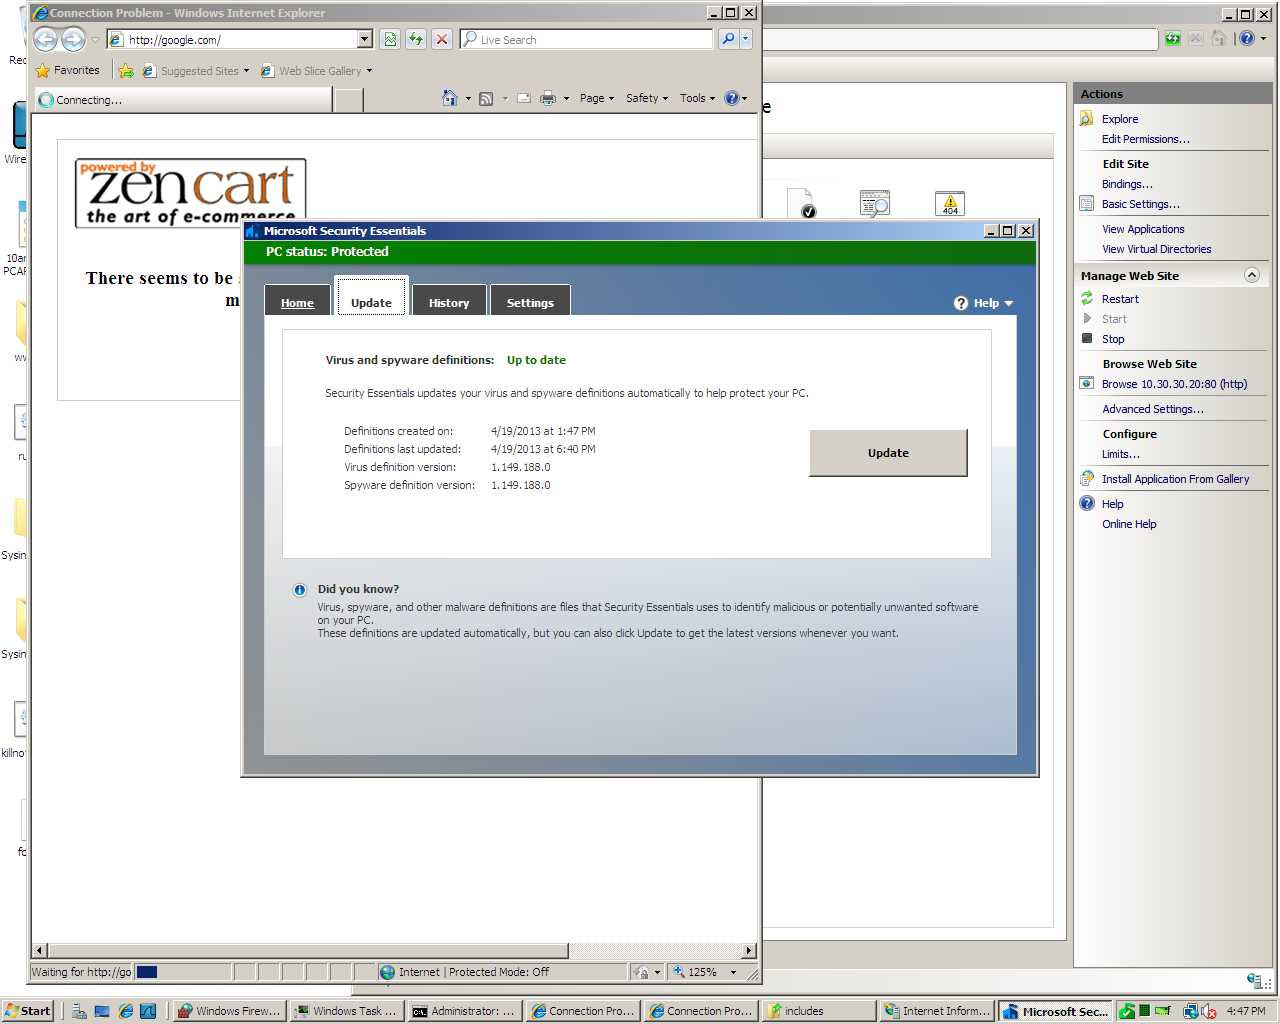Viewport: 1280px width, 1024px height.
Task: Switch to the History tab
Action: 448,302
